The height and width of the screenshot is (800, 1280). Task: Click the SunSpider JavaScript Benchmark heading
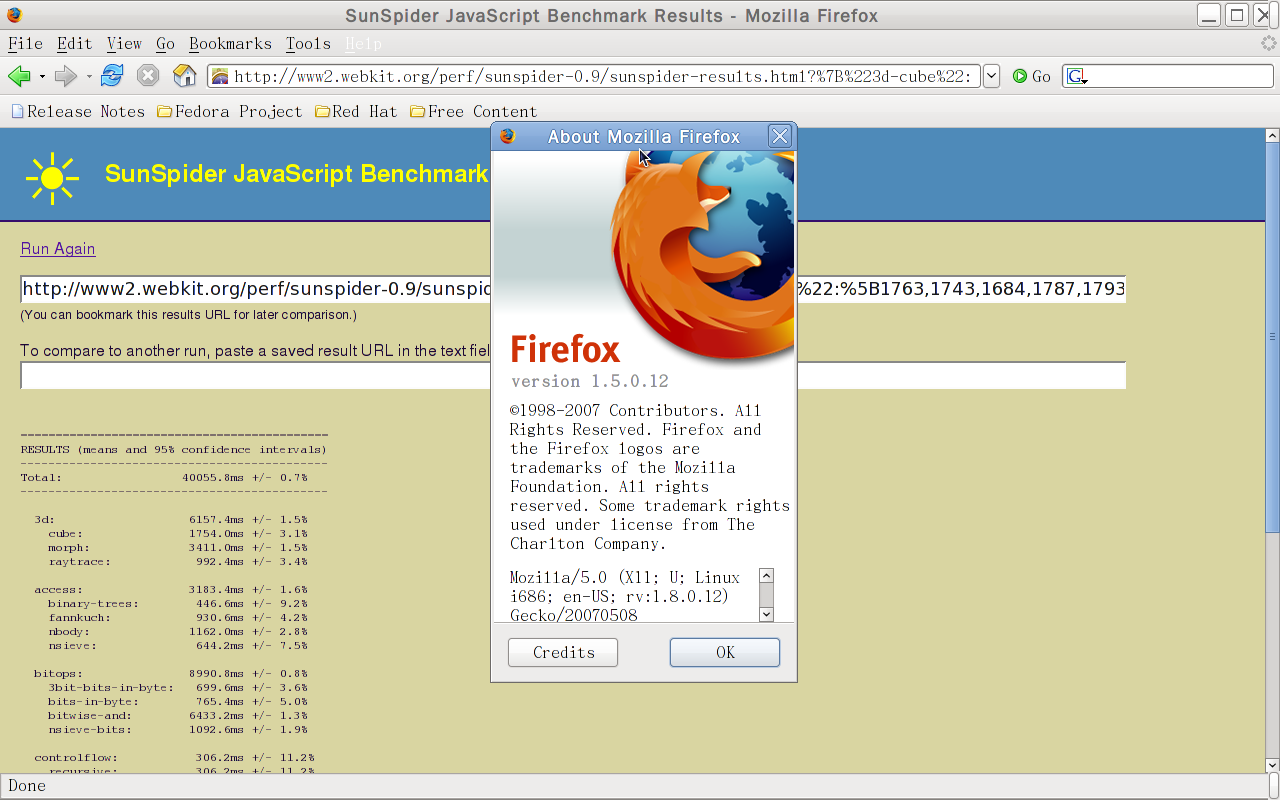296,174
